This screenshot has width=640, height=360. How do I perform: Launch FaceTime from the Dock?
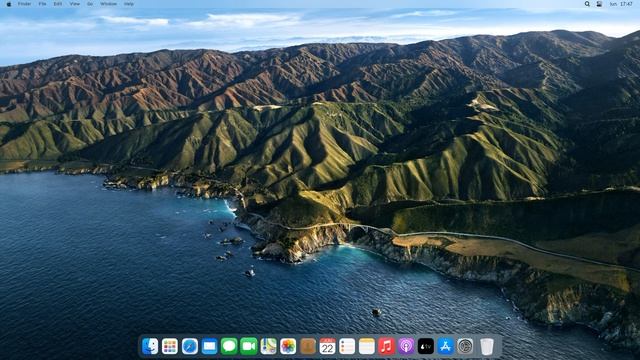coord(249,347)
